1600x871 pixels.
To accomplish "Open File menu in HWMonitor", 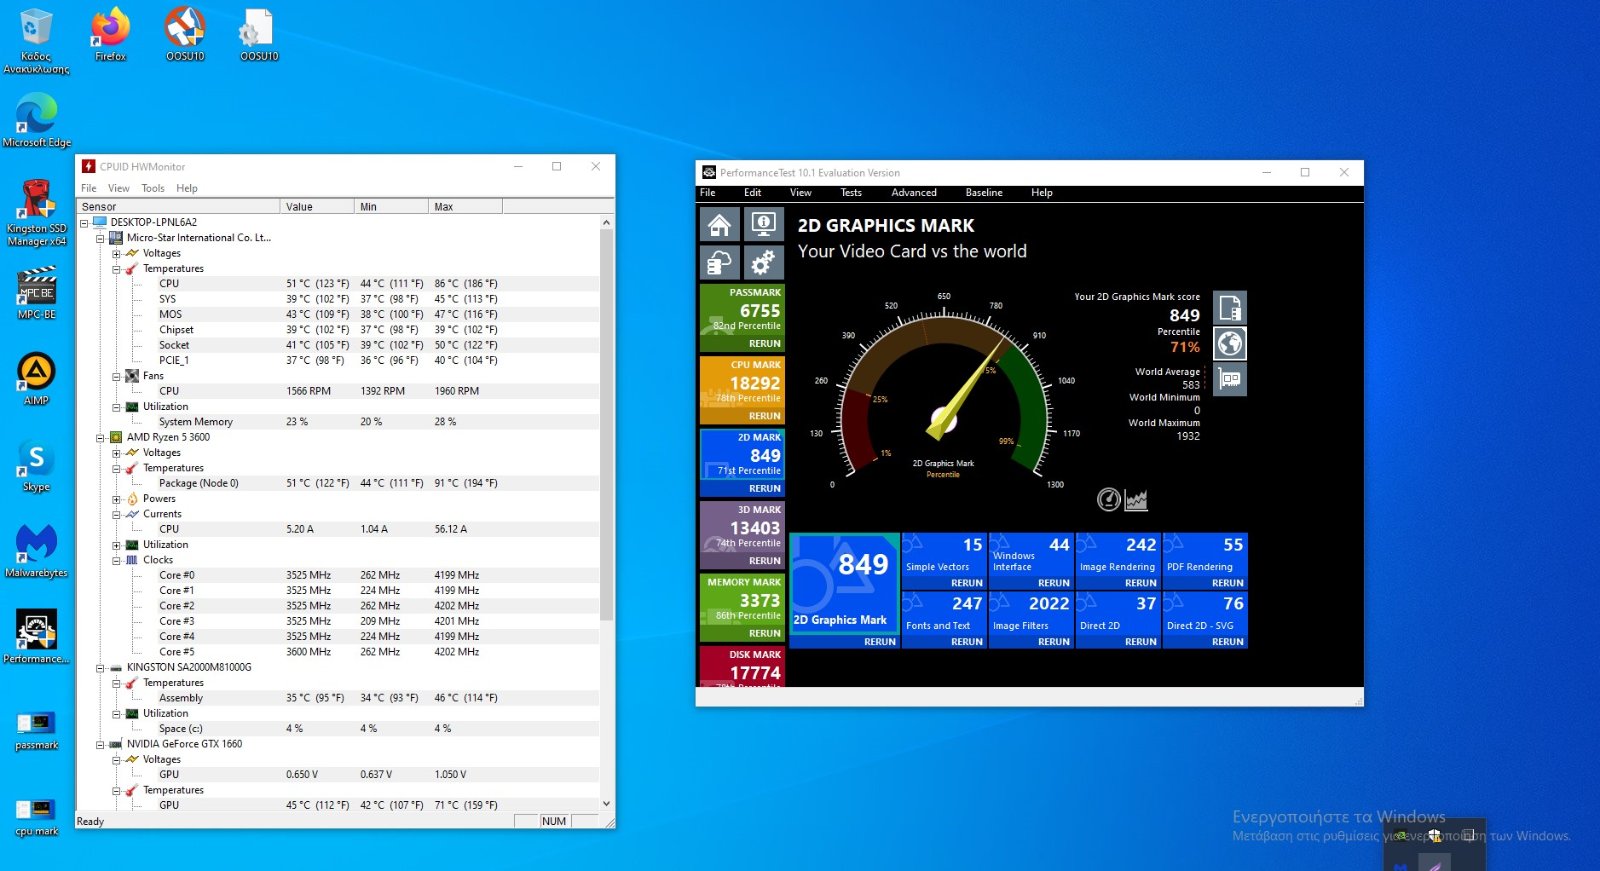I will click(89, 188).
